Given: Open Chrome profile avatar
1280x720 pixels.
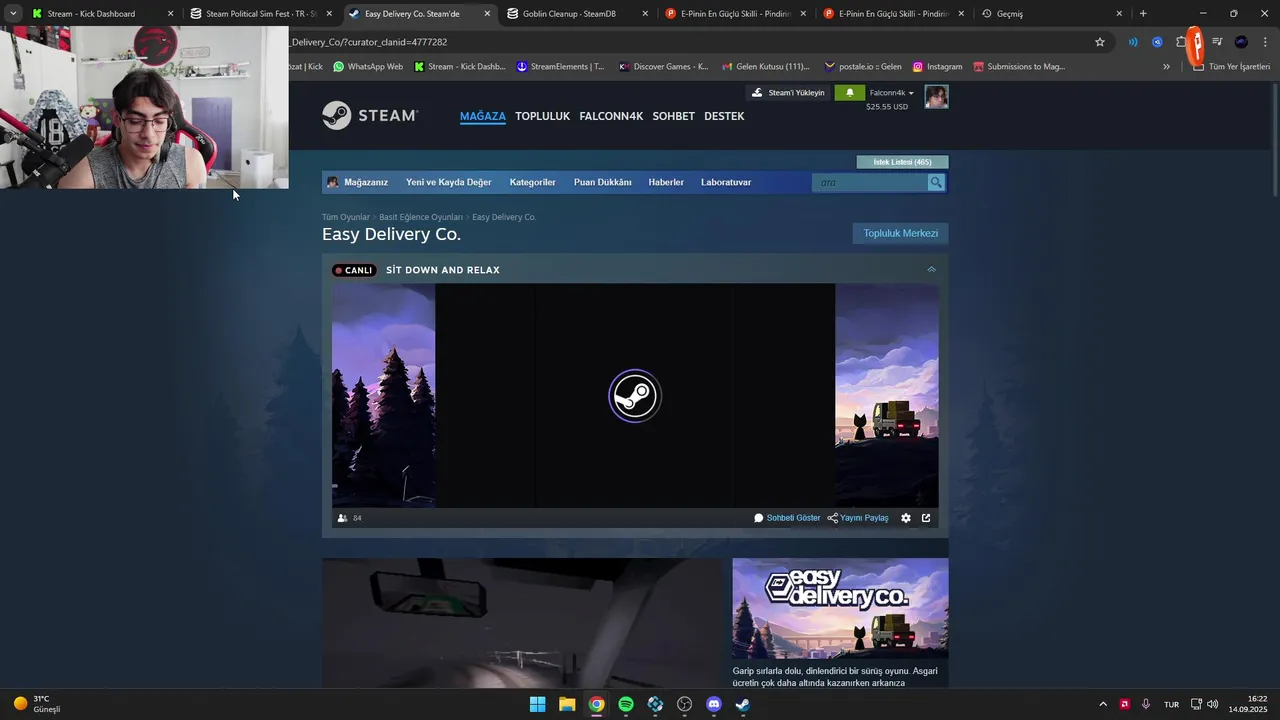Looking at the screenshot, I should [1241, 42].
